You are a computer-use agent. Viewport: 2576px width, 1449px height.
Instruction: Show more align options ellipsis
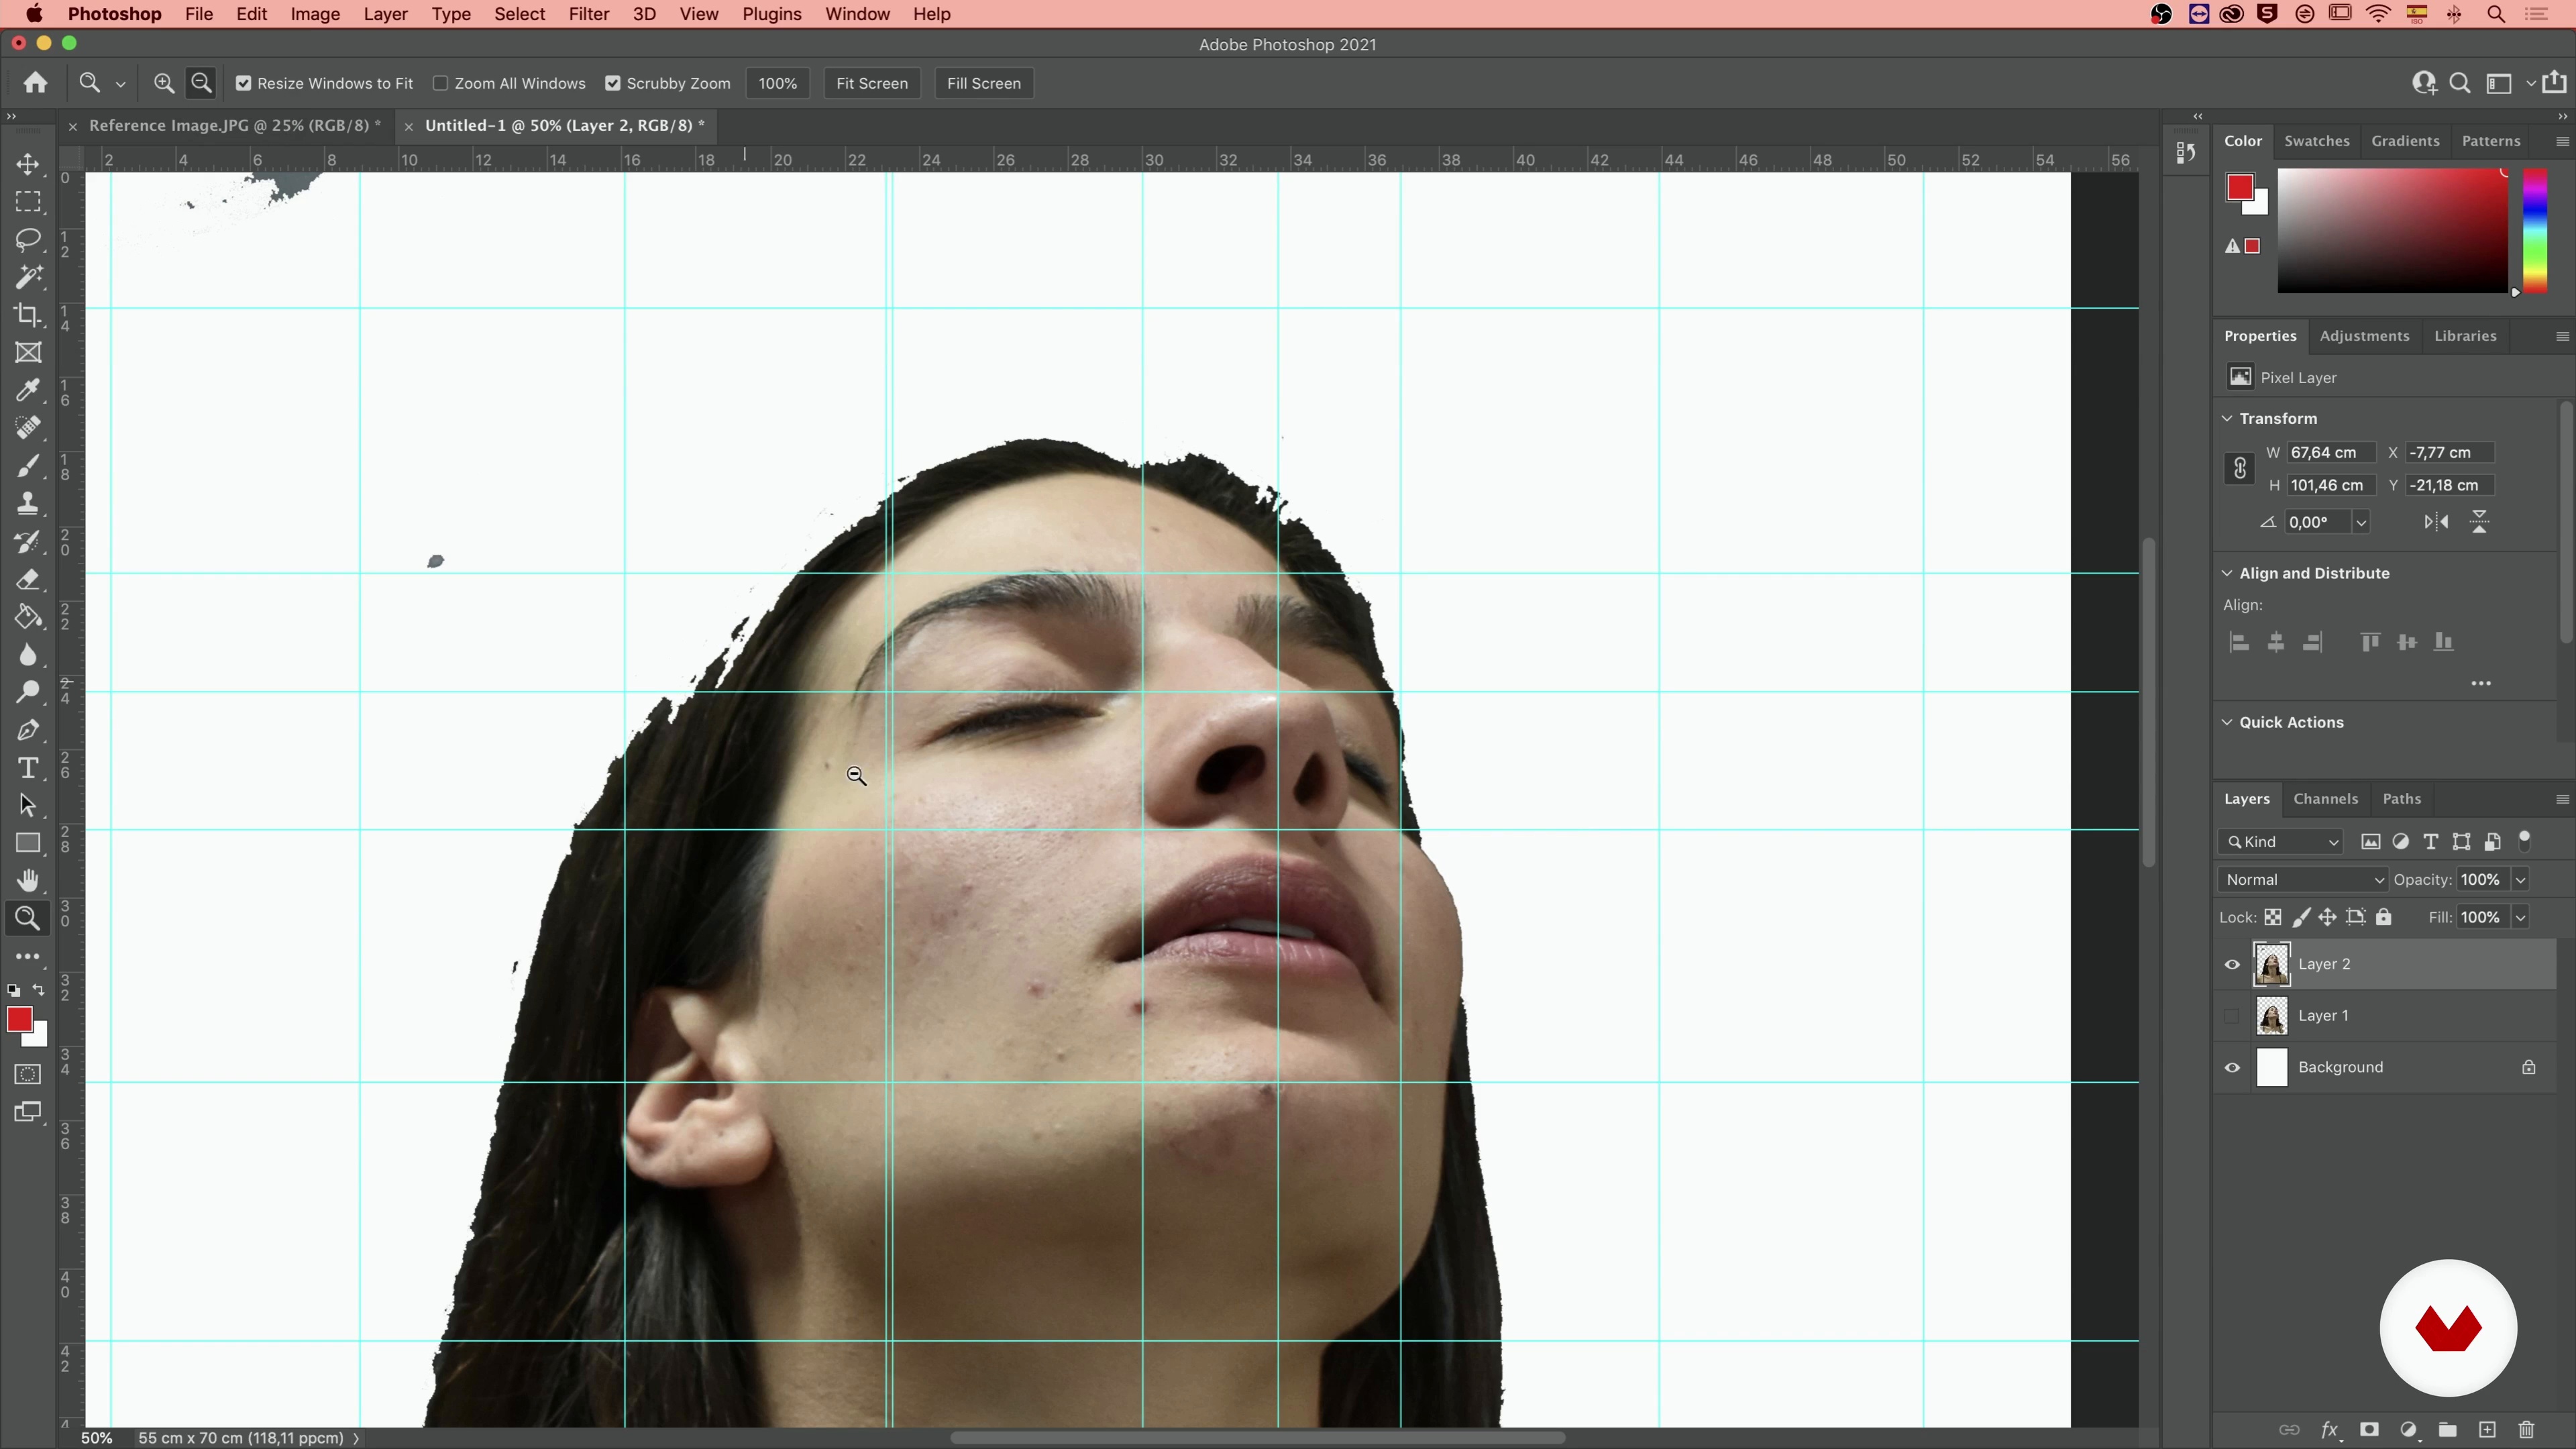[2481, 684]
